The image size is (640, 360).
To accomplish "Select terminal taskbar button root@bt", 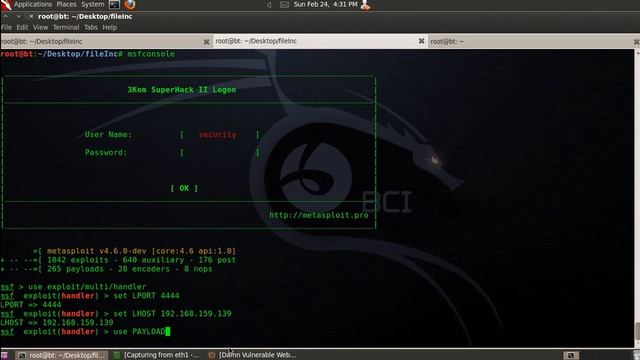I will (x=62, y=355).
